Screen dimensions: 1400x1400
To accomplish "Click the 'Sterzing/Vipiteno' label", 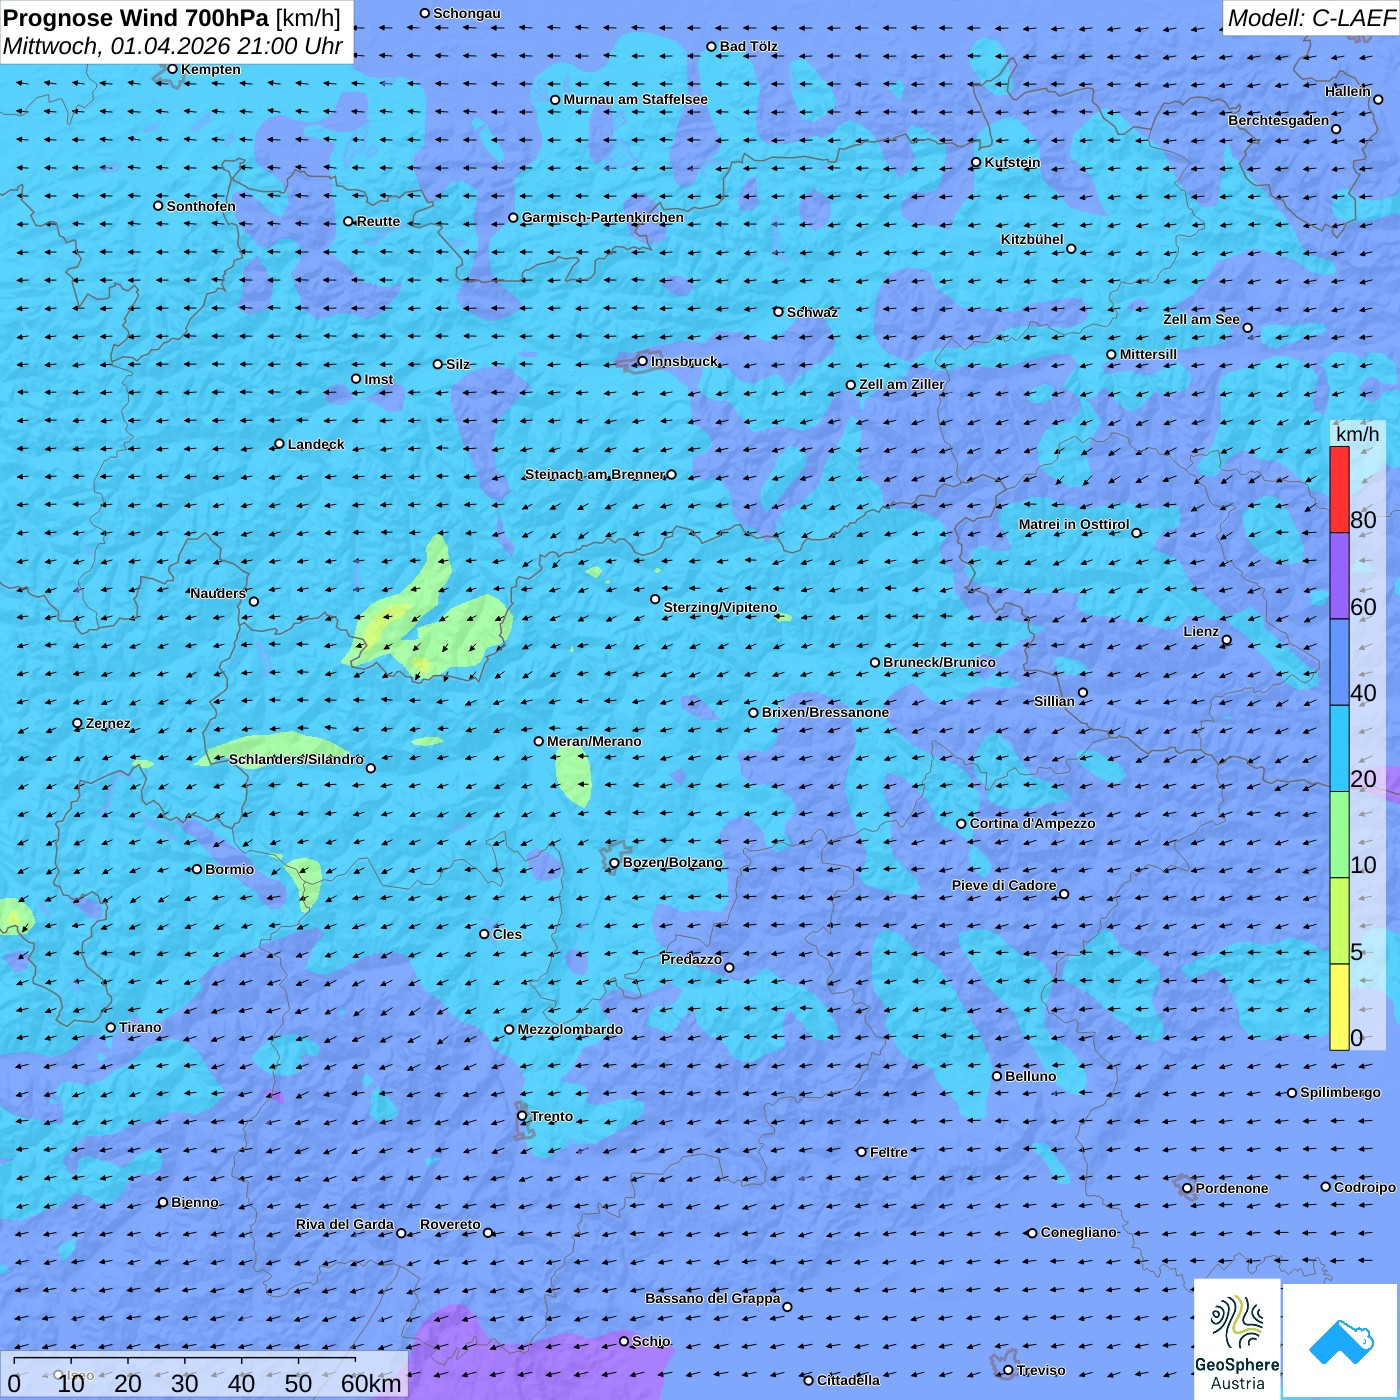I will (x=720, y=607).
